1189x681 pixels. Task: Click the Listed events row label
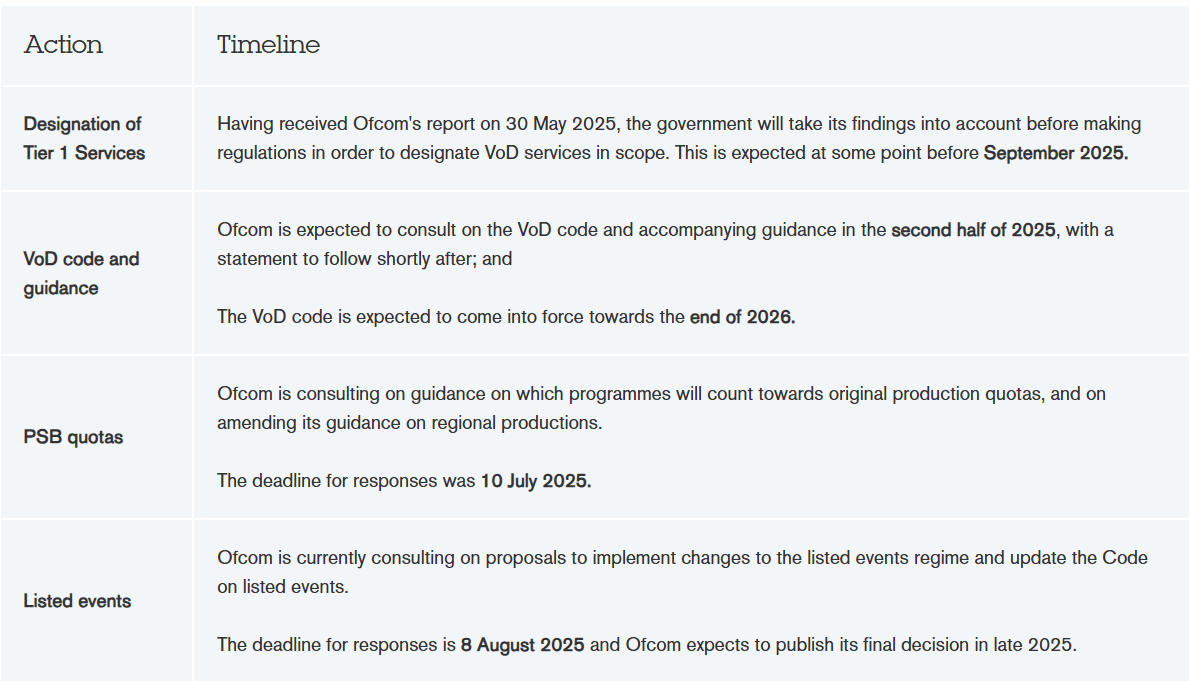point(77,601)
